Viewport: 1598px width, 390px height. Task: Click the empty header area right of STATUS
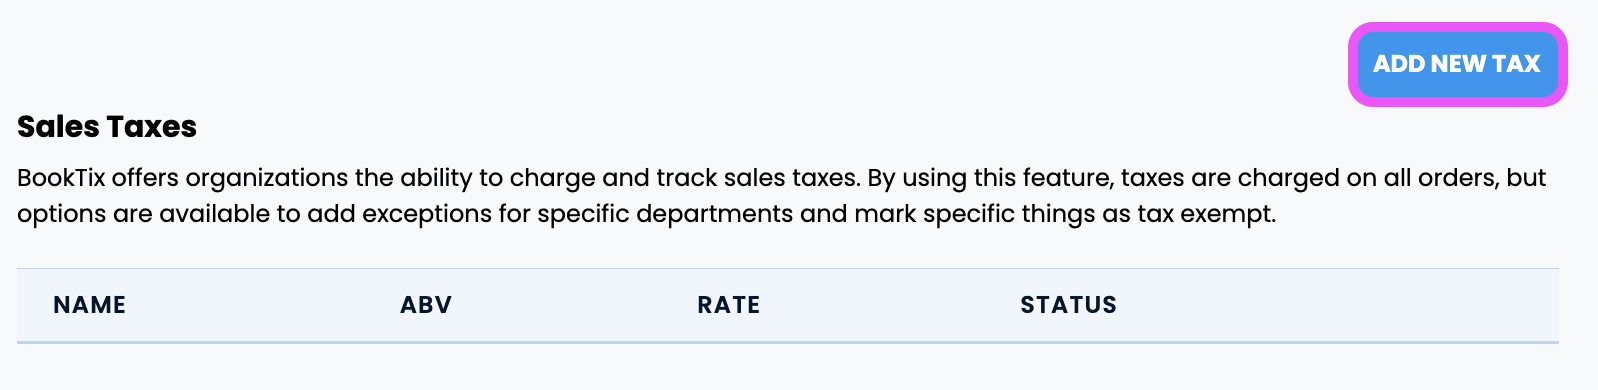coord(1338,305)
